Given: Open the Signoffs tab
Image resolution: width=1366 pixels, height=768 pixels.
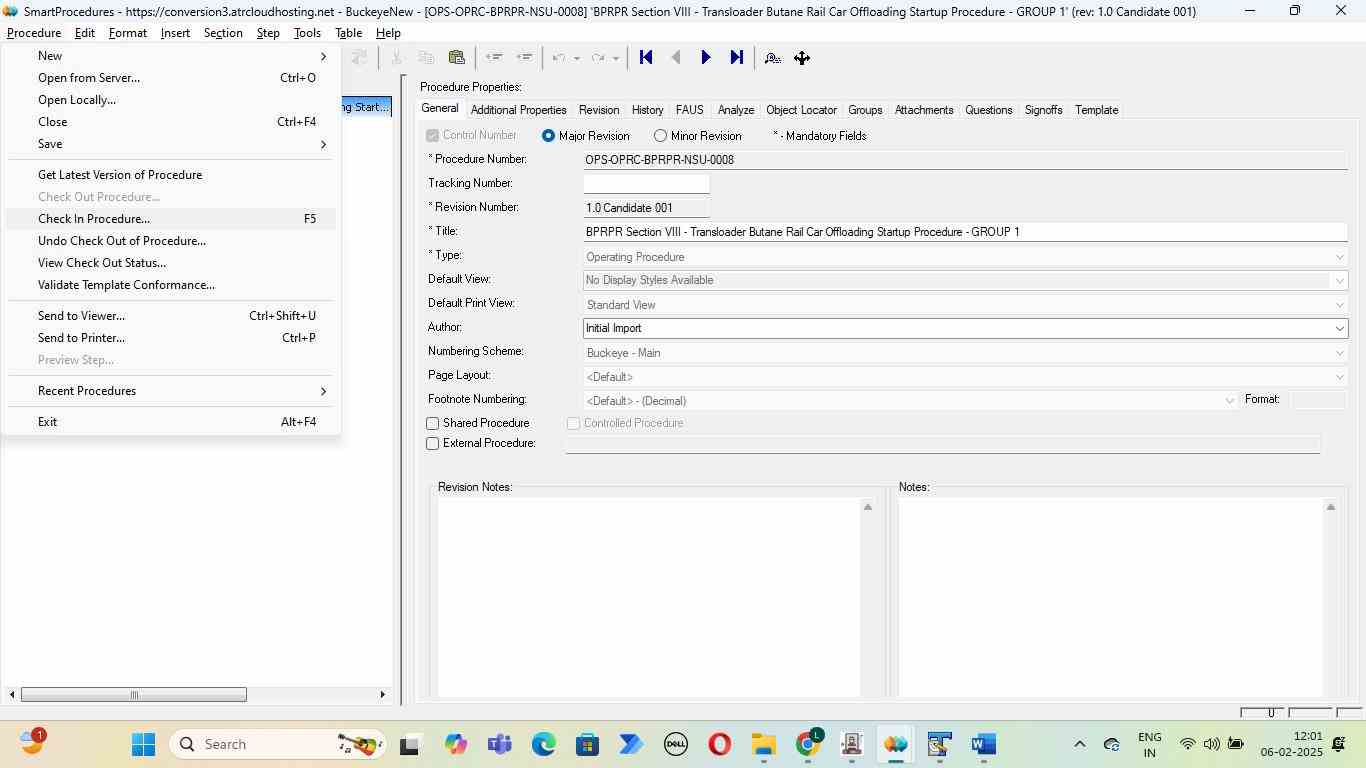Looking at the screenshot, I should click(1043, 110).
